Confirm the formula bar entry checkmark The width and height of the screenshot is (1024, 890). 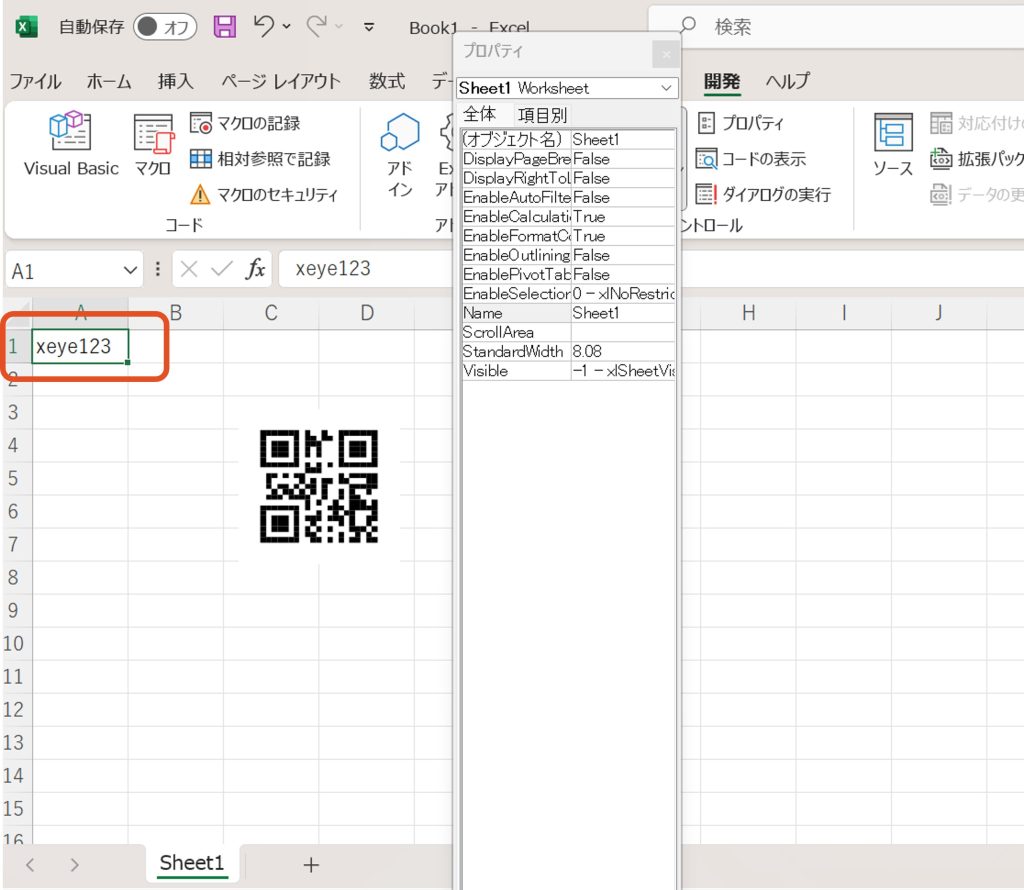pos(222,269)
